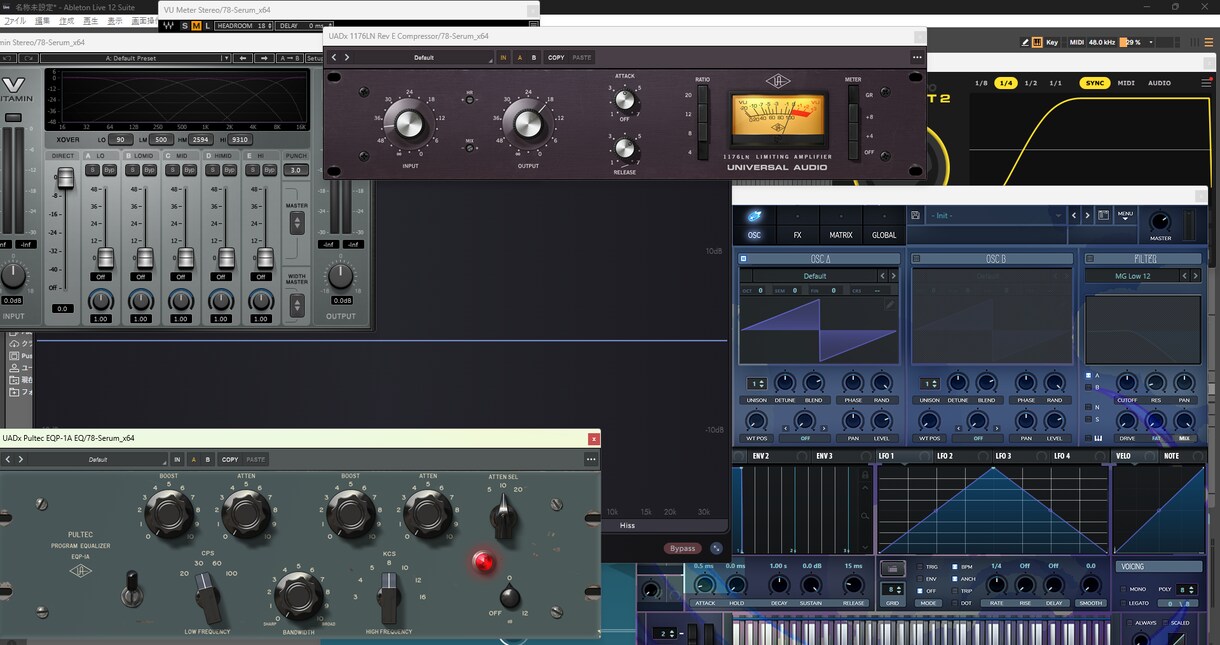Open the three-dot menu in Pultec window
Screen dimensions: 1220x645
pos(591,460)
